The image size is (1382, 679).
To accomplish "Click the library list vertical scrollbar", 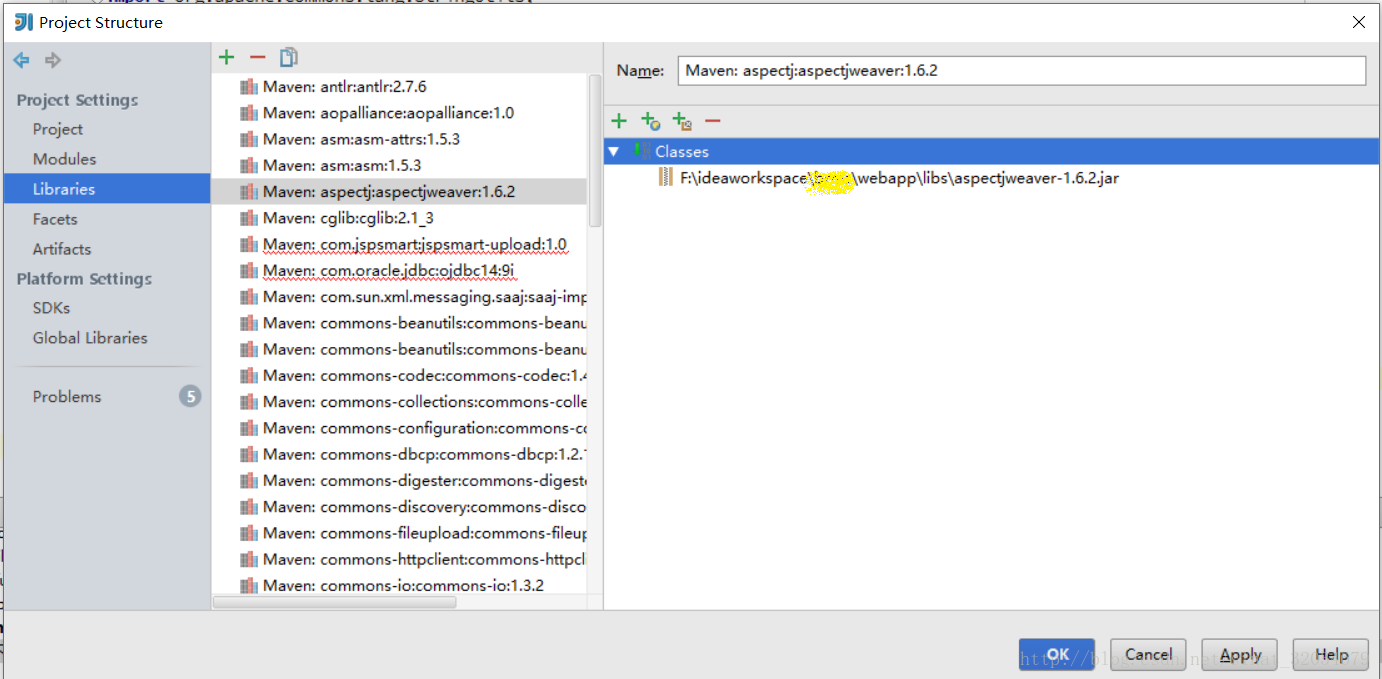I will [x=595, y=150].
